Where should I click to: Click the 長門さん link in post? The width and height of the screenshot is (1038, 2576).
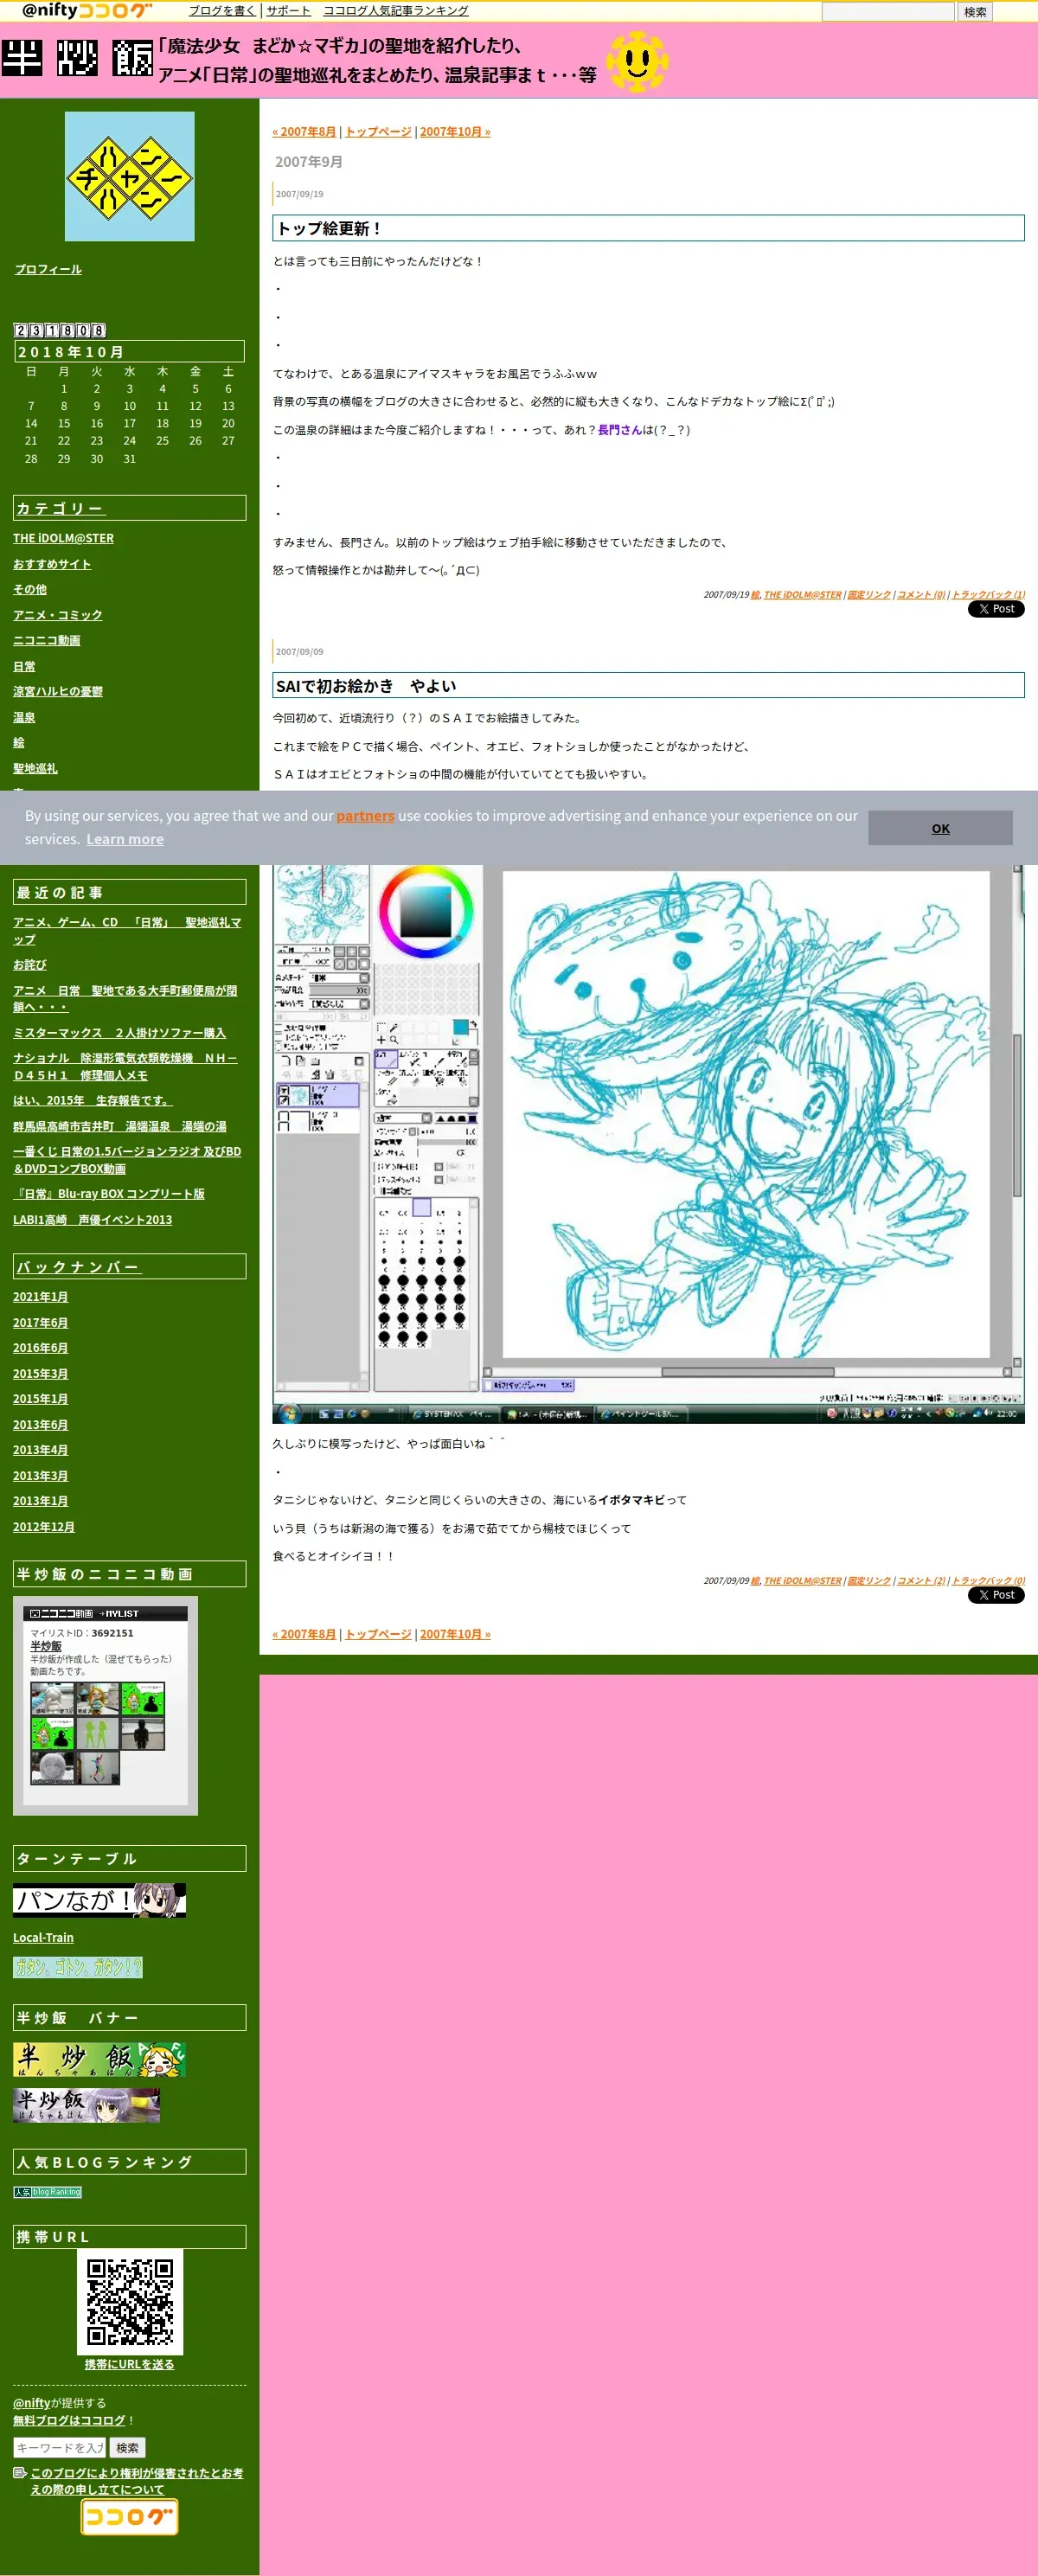pos(619,430)
